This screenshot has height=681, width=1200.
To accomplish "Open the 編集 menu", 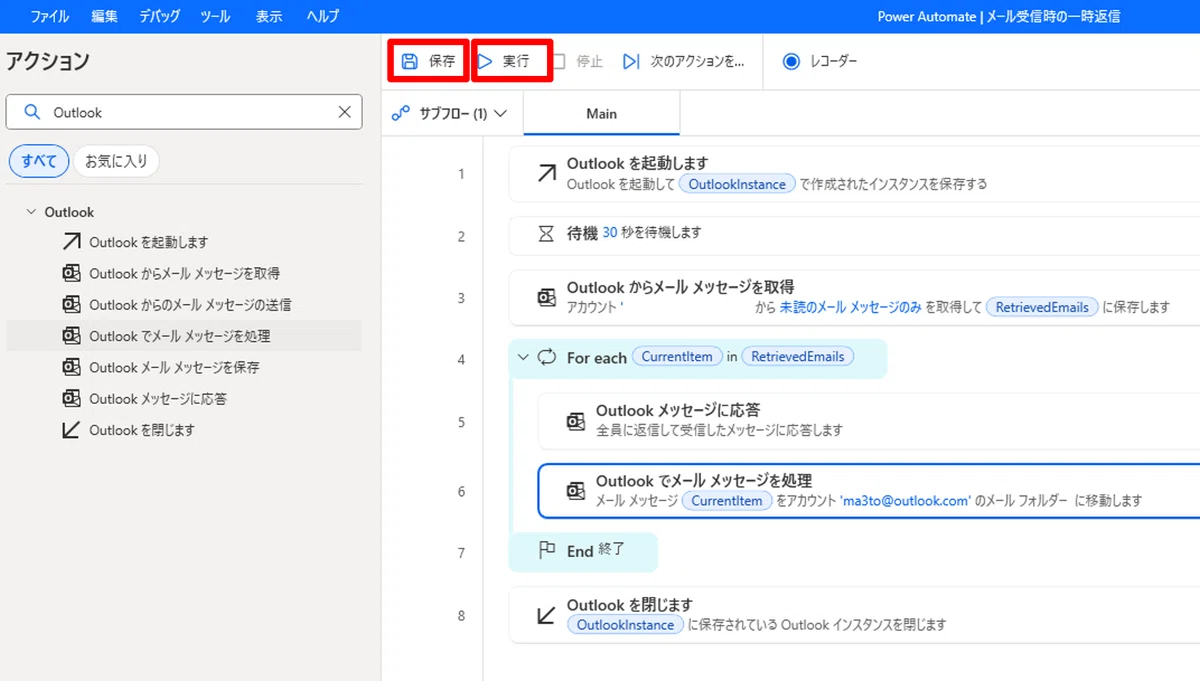I will coord(104,16).
